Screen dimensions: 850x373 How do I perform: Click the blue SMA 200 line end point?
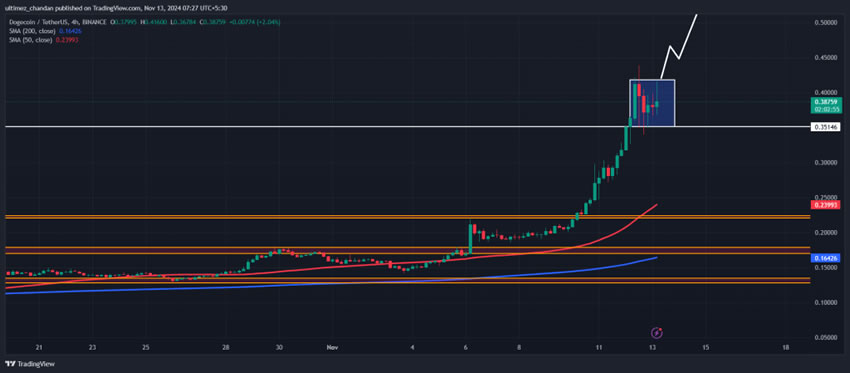tap(657, 258)
